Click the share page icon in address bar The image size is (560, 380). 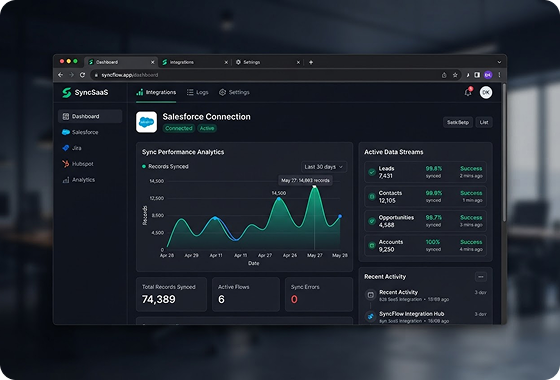(444, 75)
